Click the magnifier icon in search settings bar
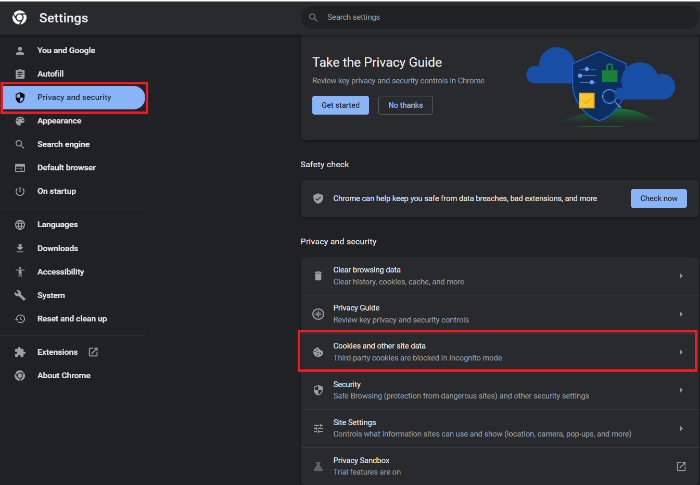The width and height of the screenshot is (700, 485). click(313, 17)
